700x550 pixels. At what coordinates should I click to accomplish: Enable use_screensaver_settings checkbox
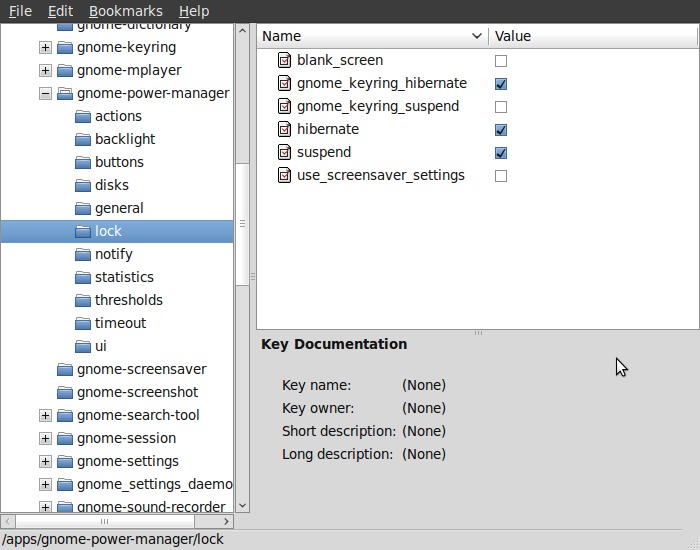(501, 176)
